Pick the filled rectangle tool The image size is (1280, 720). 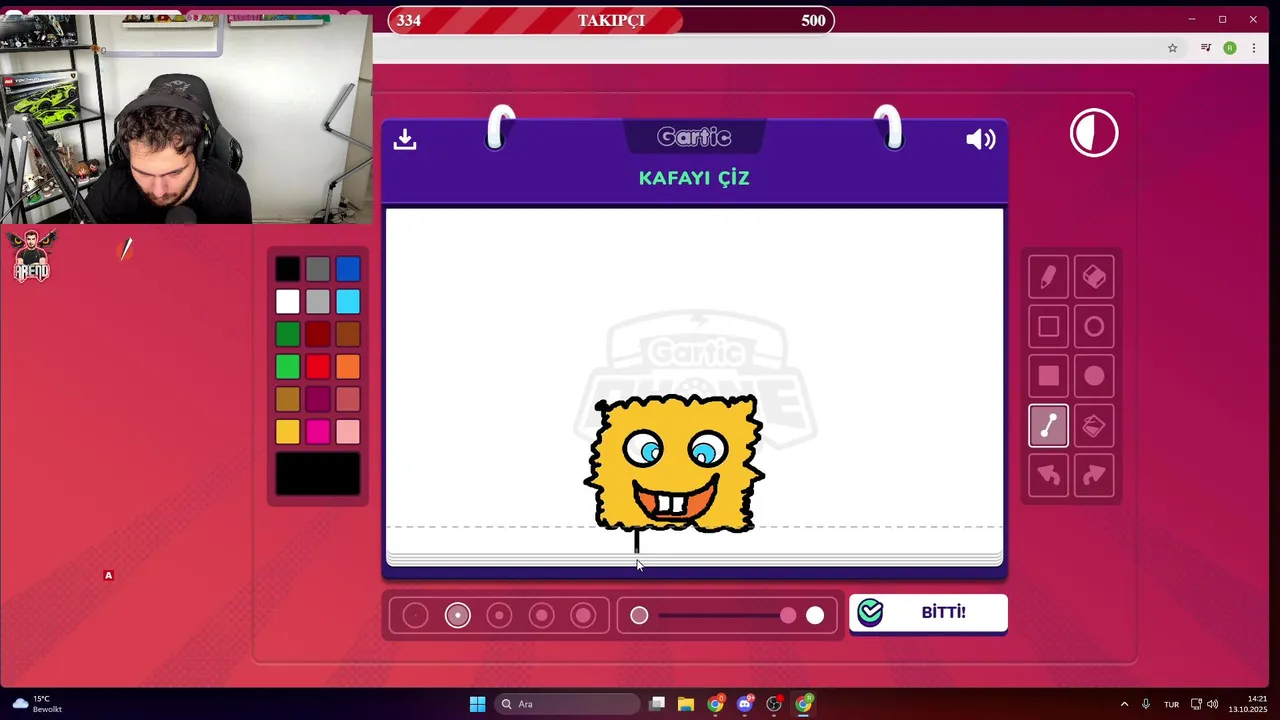[1048, 376]
